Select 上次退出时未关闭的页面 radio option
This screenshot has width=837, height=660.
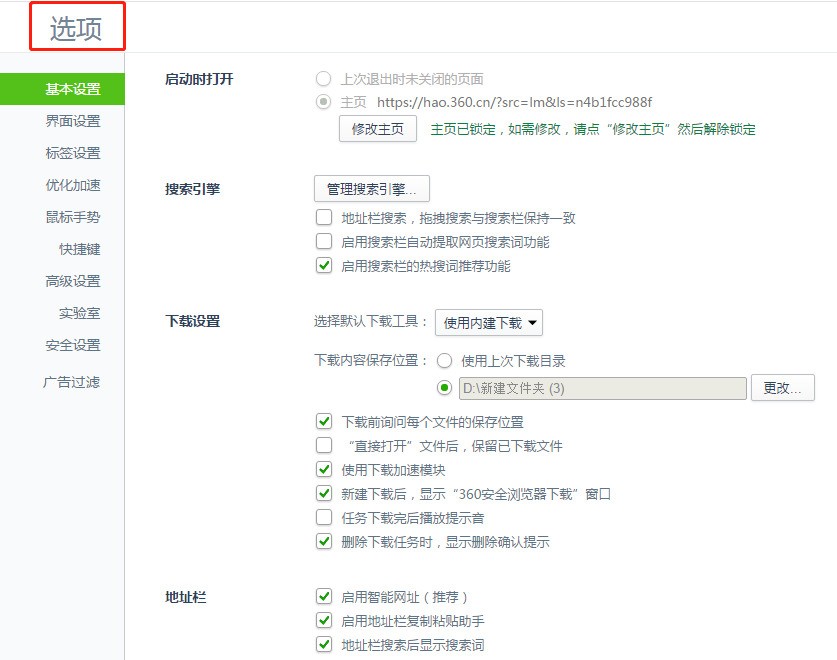(x=322, y=78)
